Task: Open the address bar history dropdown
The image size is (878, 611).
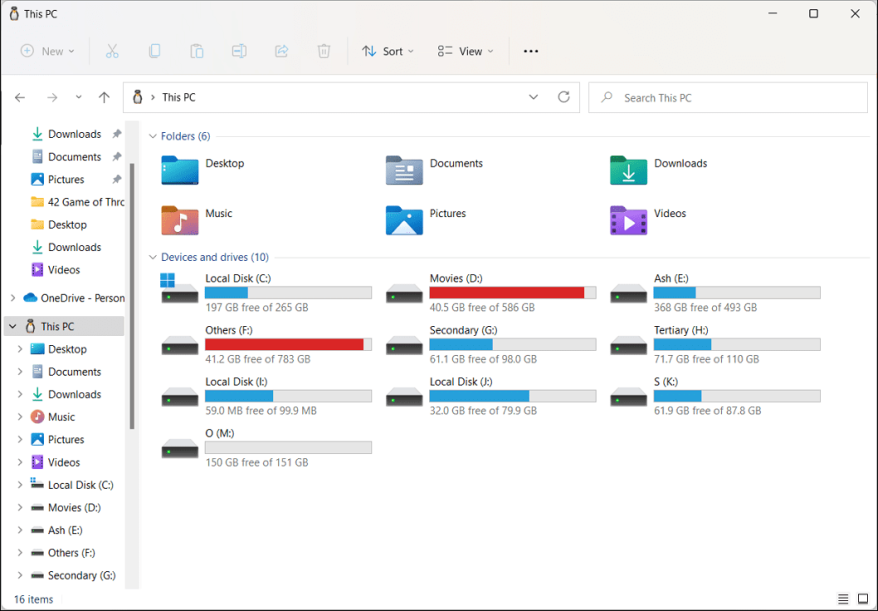Action: tap(534, 98)
